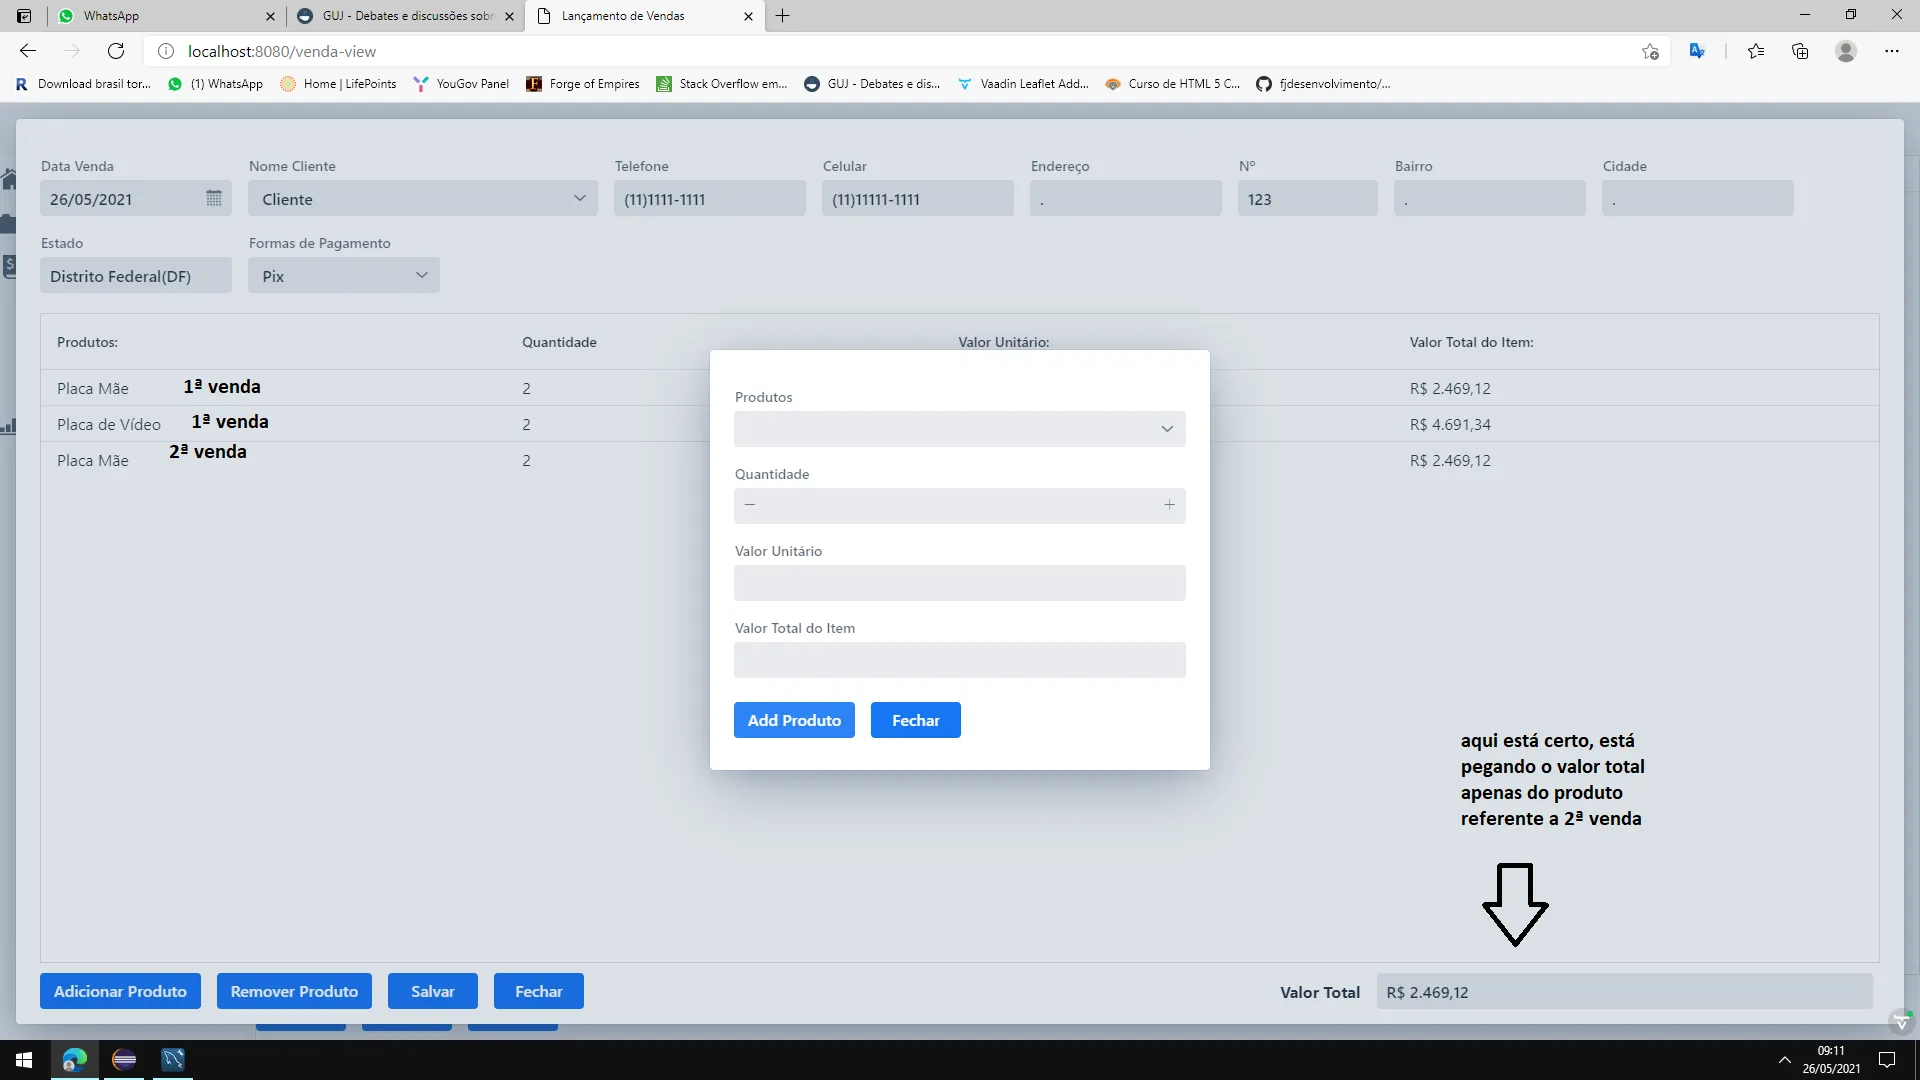Image resolution: width=1920 pixels, height=1080 pixels.
Task: Expand the Produtos dropdown in the dialog
Action: tap(1166, 429)
